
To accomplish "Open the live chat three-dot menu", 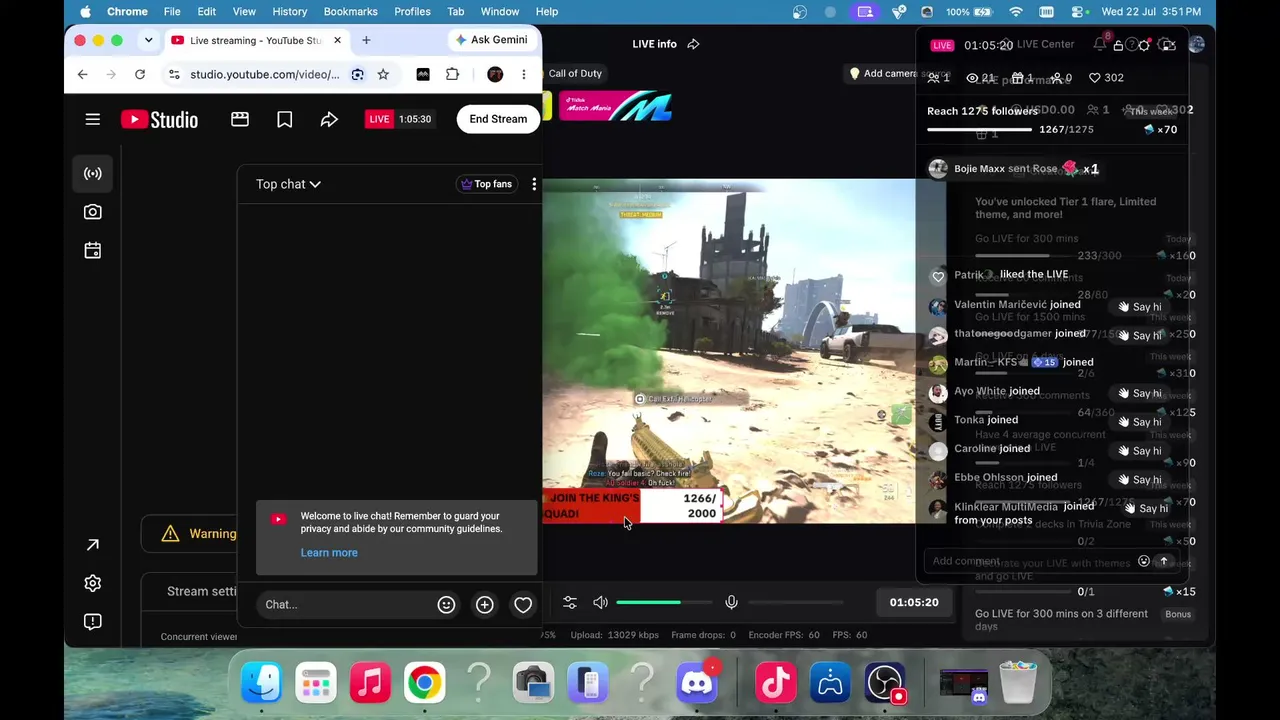I will [534, 184].
